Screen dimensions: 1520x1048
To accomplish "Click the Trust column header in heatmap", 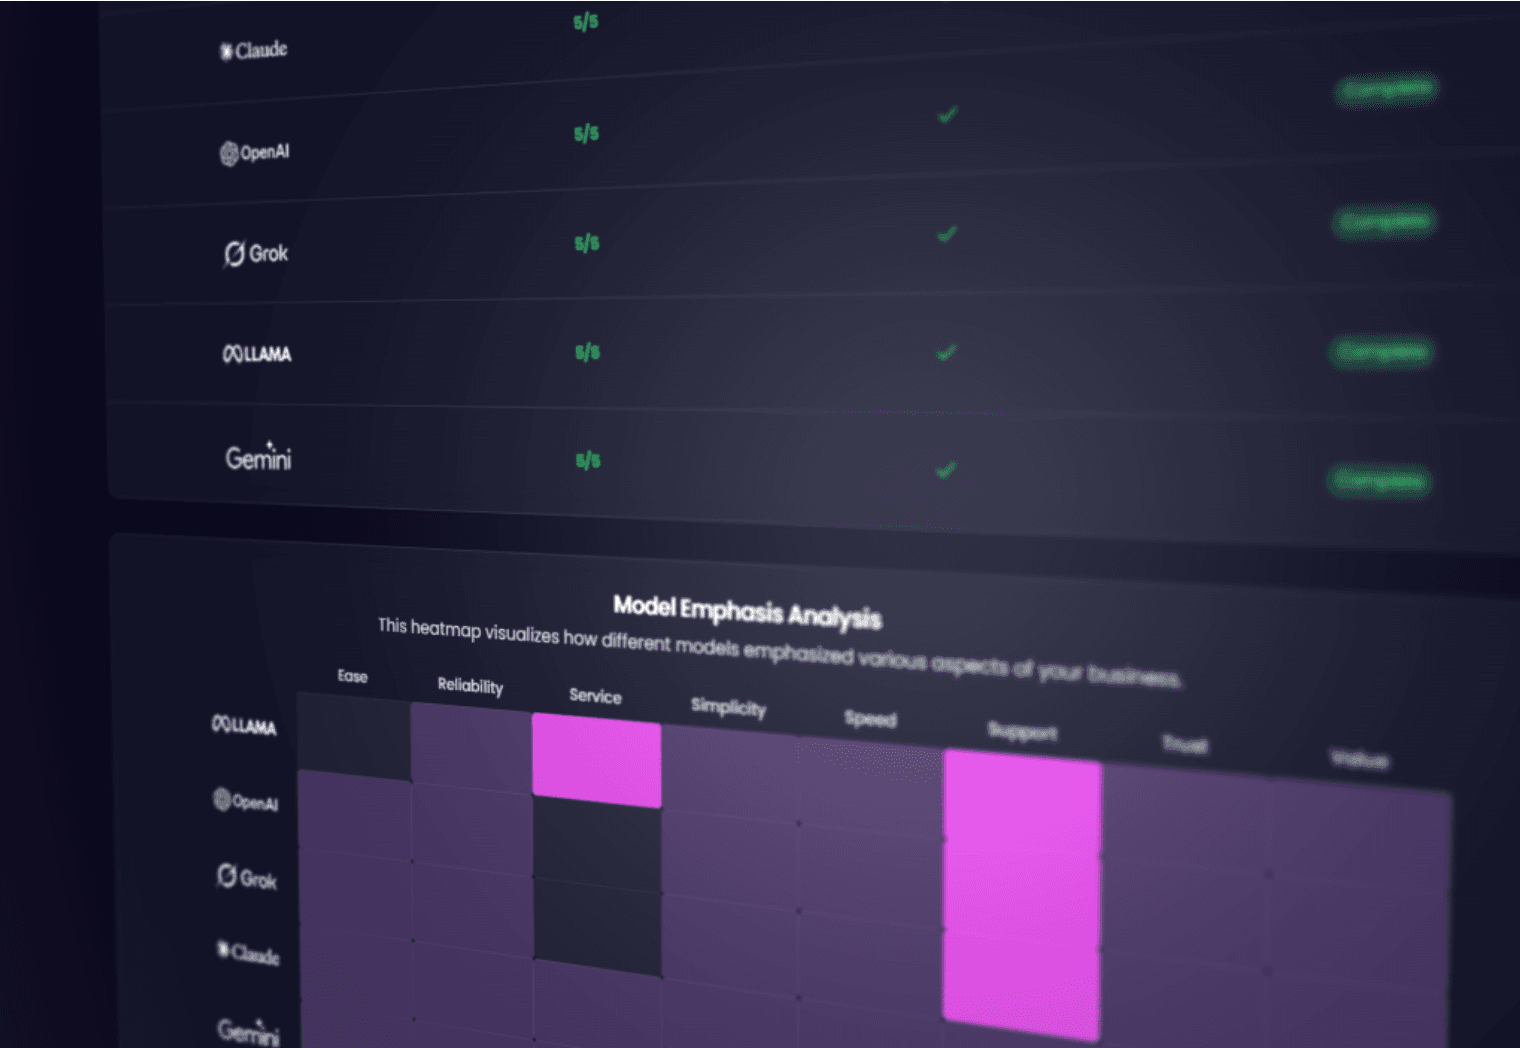I will (x=1185, y=745).
